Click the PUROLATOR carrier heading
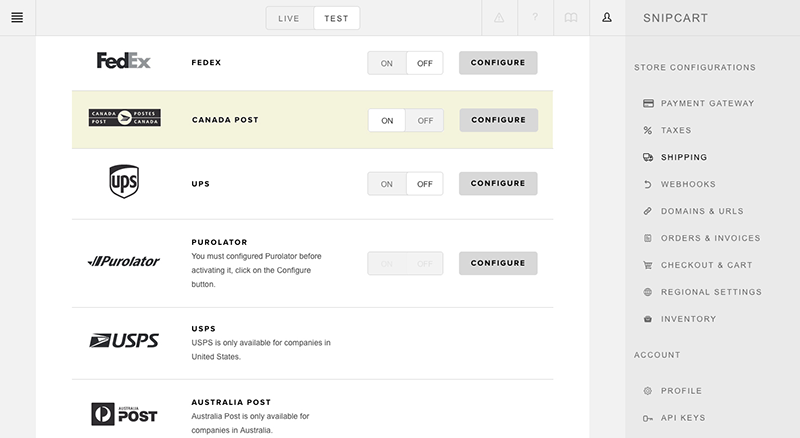800x438 pixels. pos(219,242)
